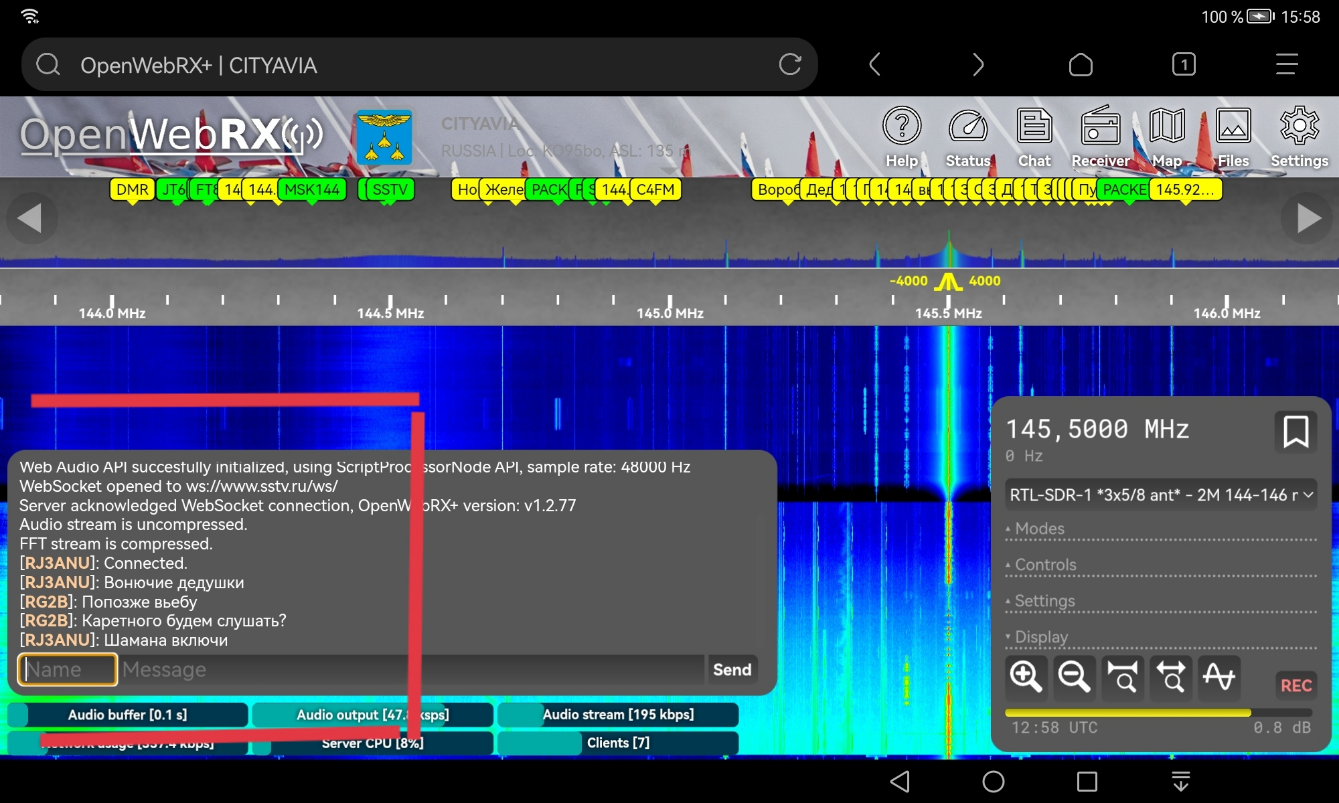Screen dimensions: 1339x803
Task: Click the Server CPU status bar
Action: (x=372, y=743)
